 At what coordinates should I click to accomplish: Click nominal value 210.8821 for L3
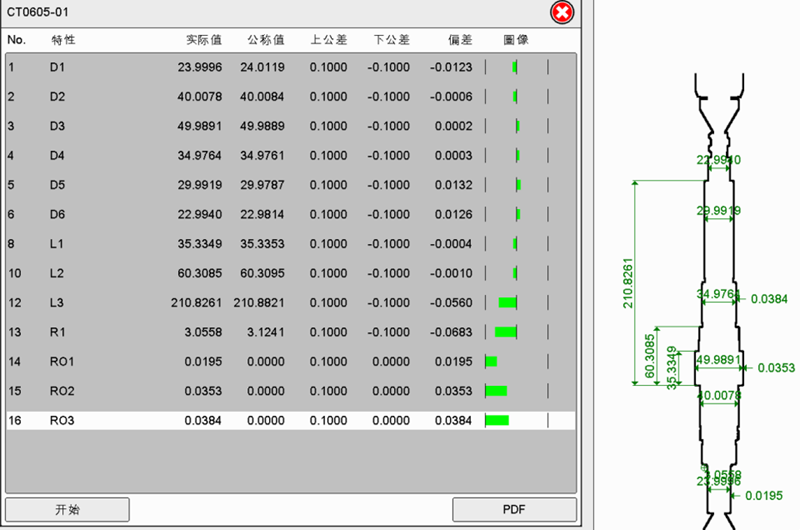click(259, 302)
